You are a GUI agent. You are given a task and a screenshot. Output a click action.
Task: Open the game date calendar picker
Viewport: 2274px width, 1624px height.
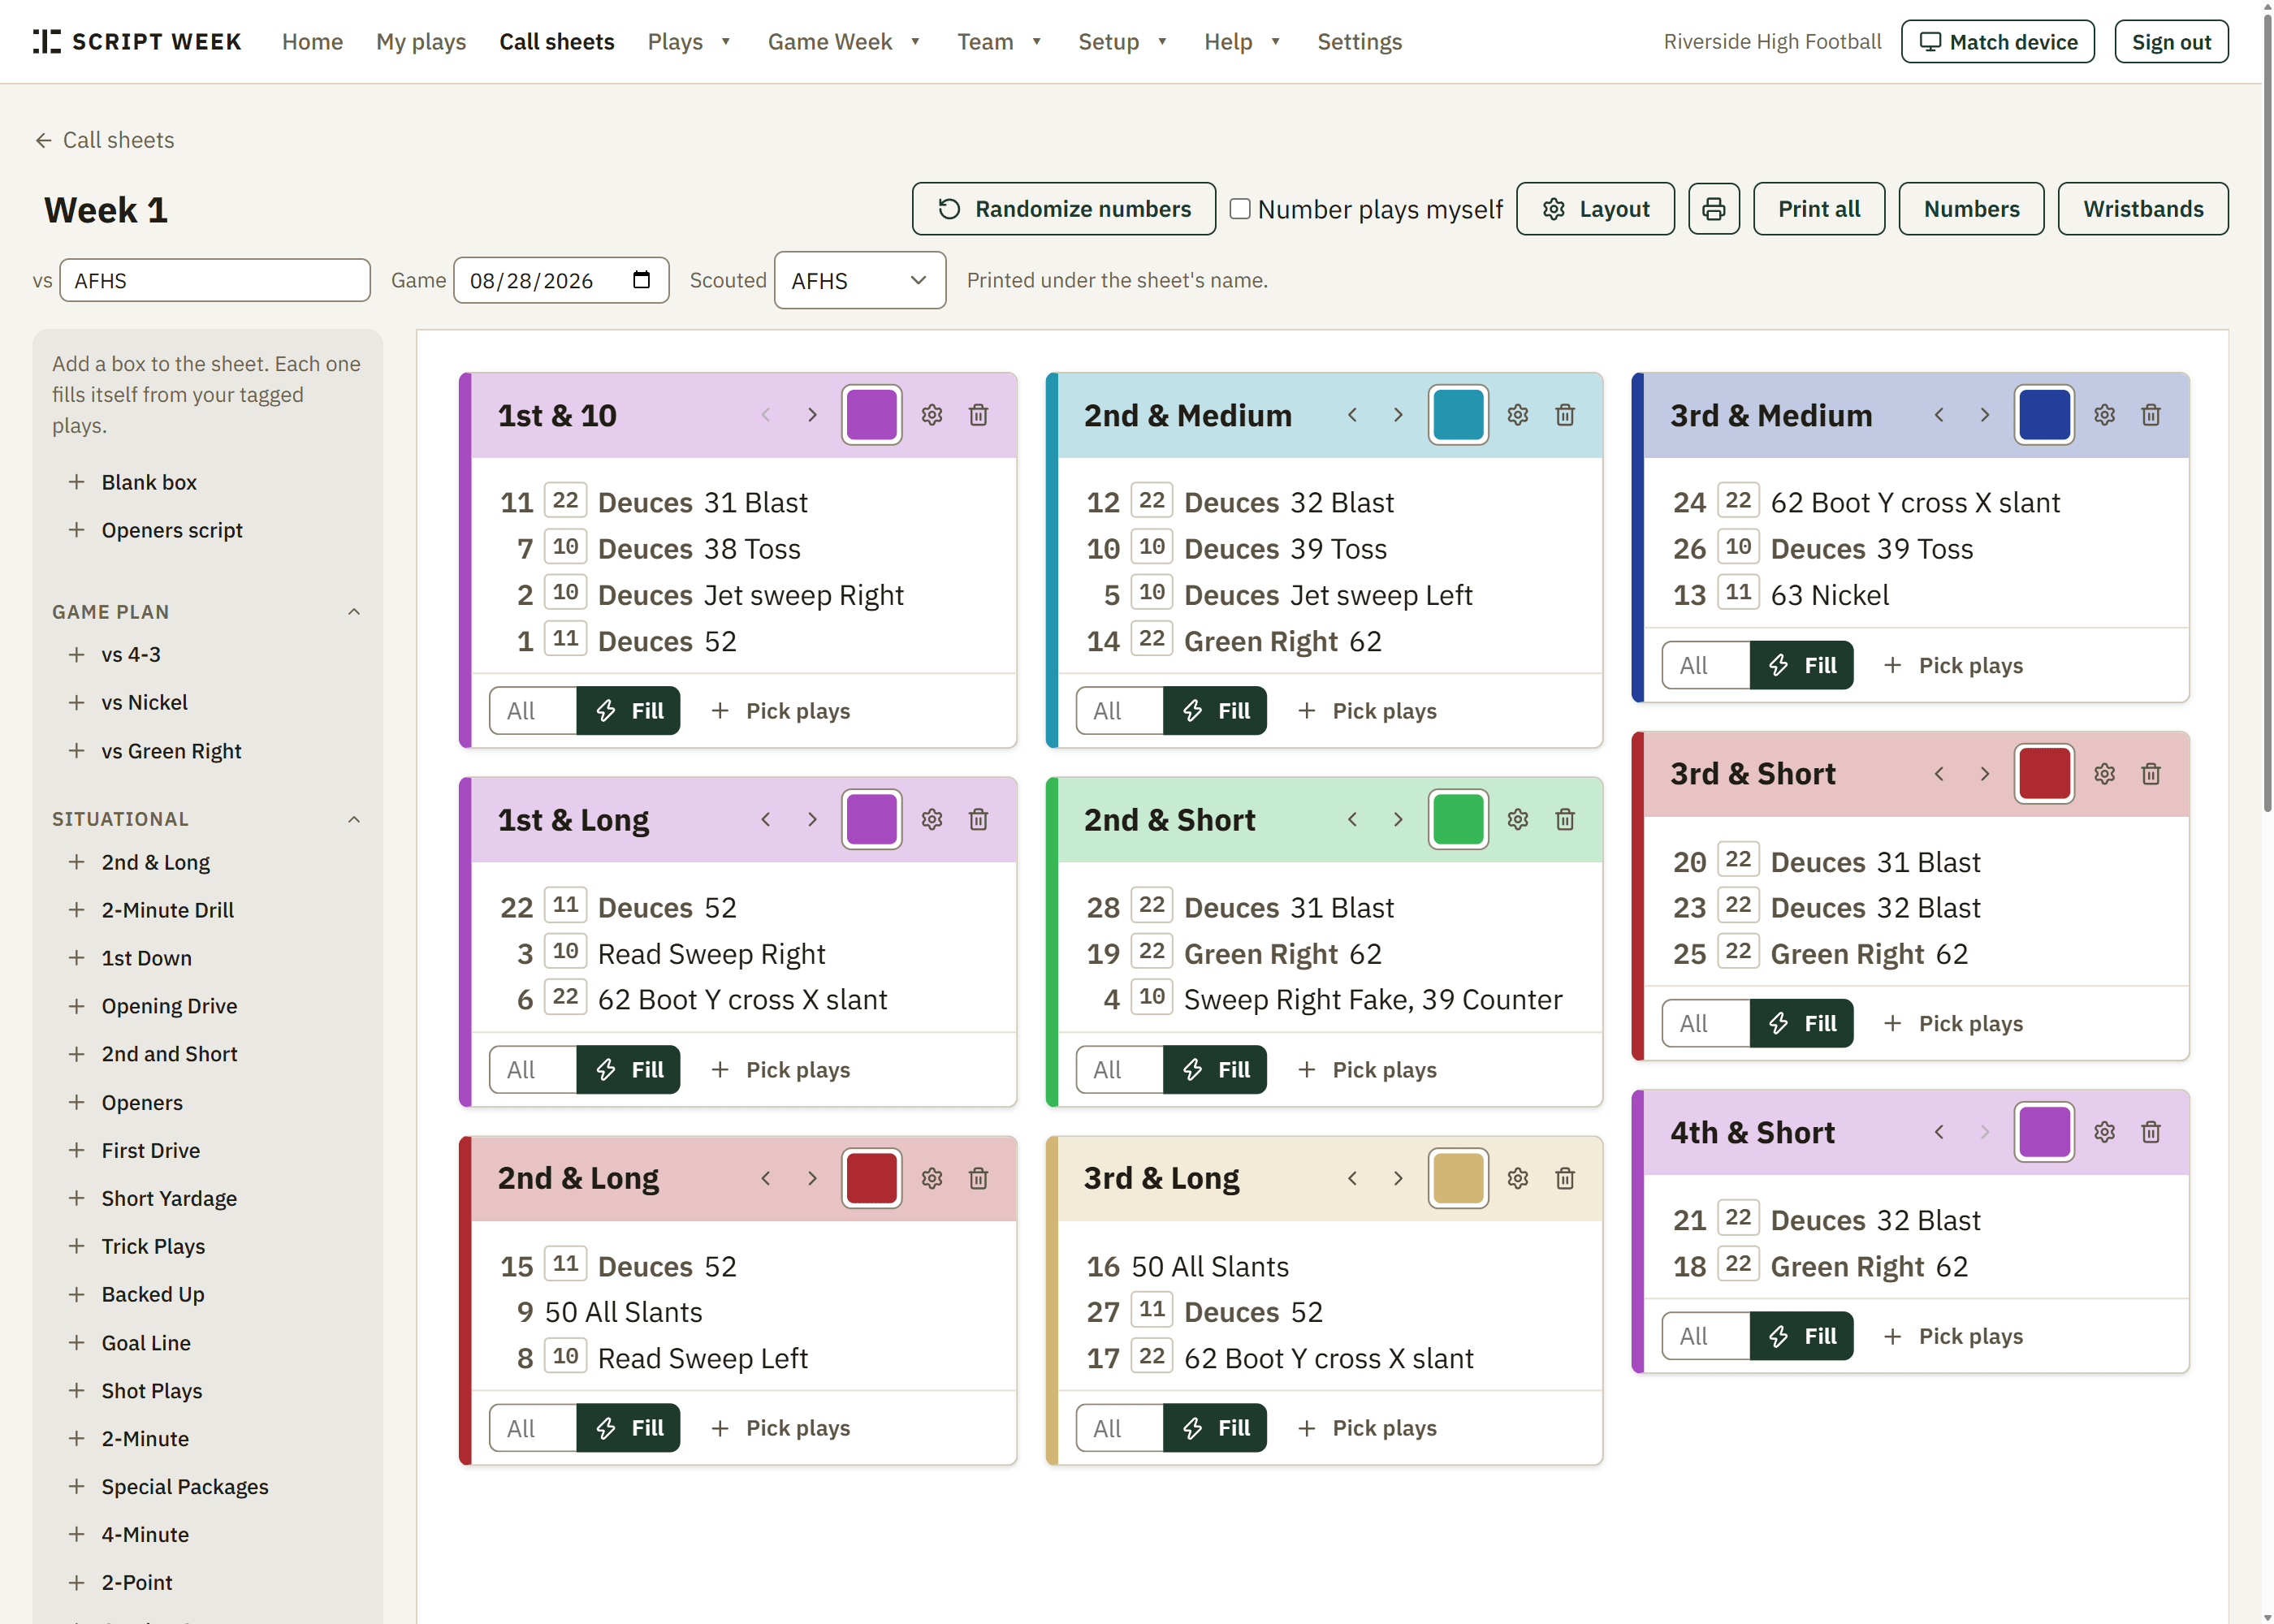click(x=642, y=280)
